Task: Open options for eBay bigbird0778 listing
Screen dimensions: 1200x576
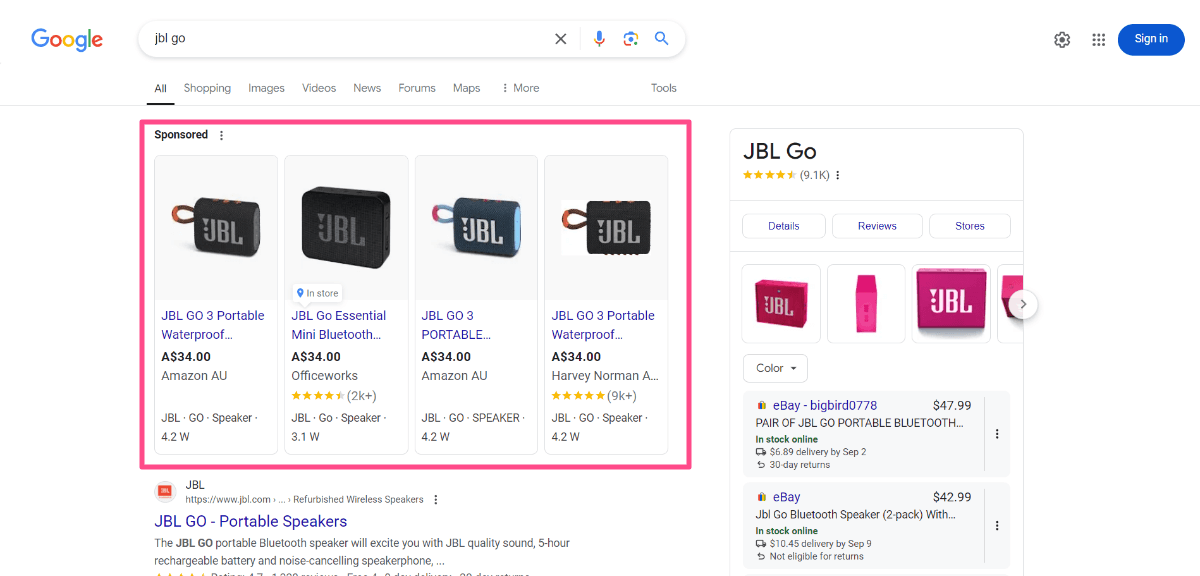Action: [x=996, y=434]
